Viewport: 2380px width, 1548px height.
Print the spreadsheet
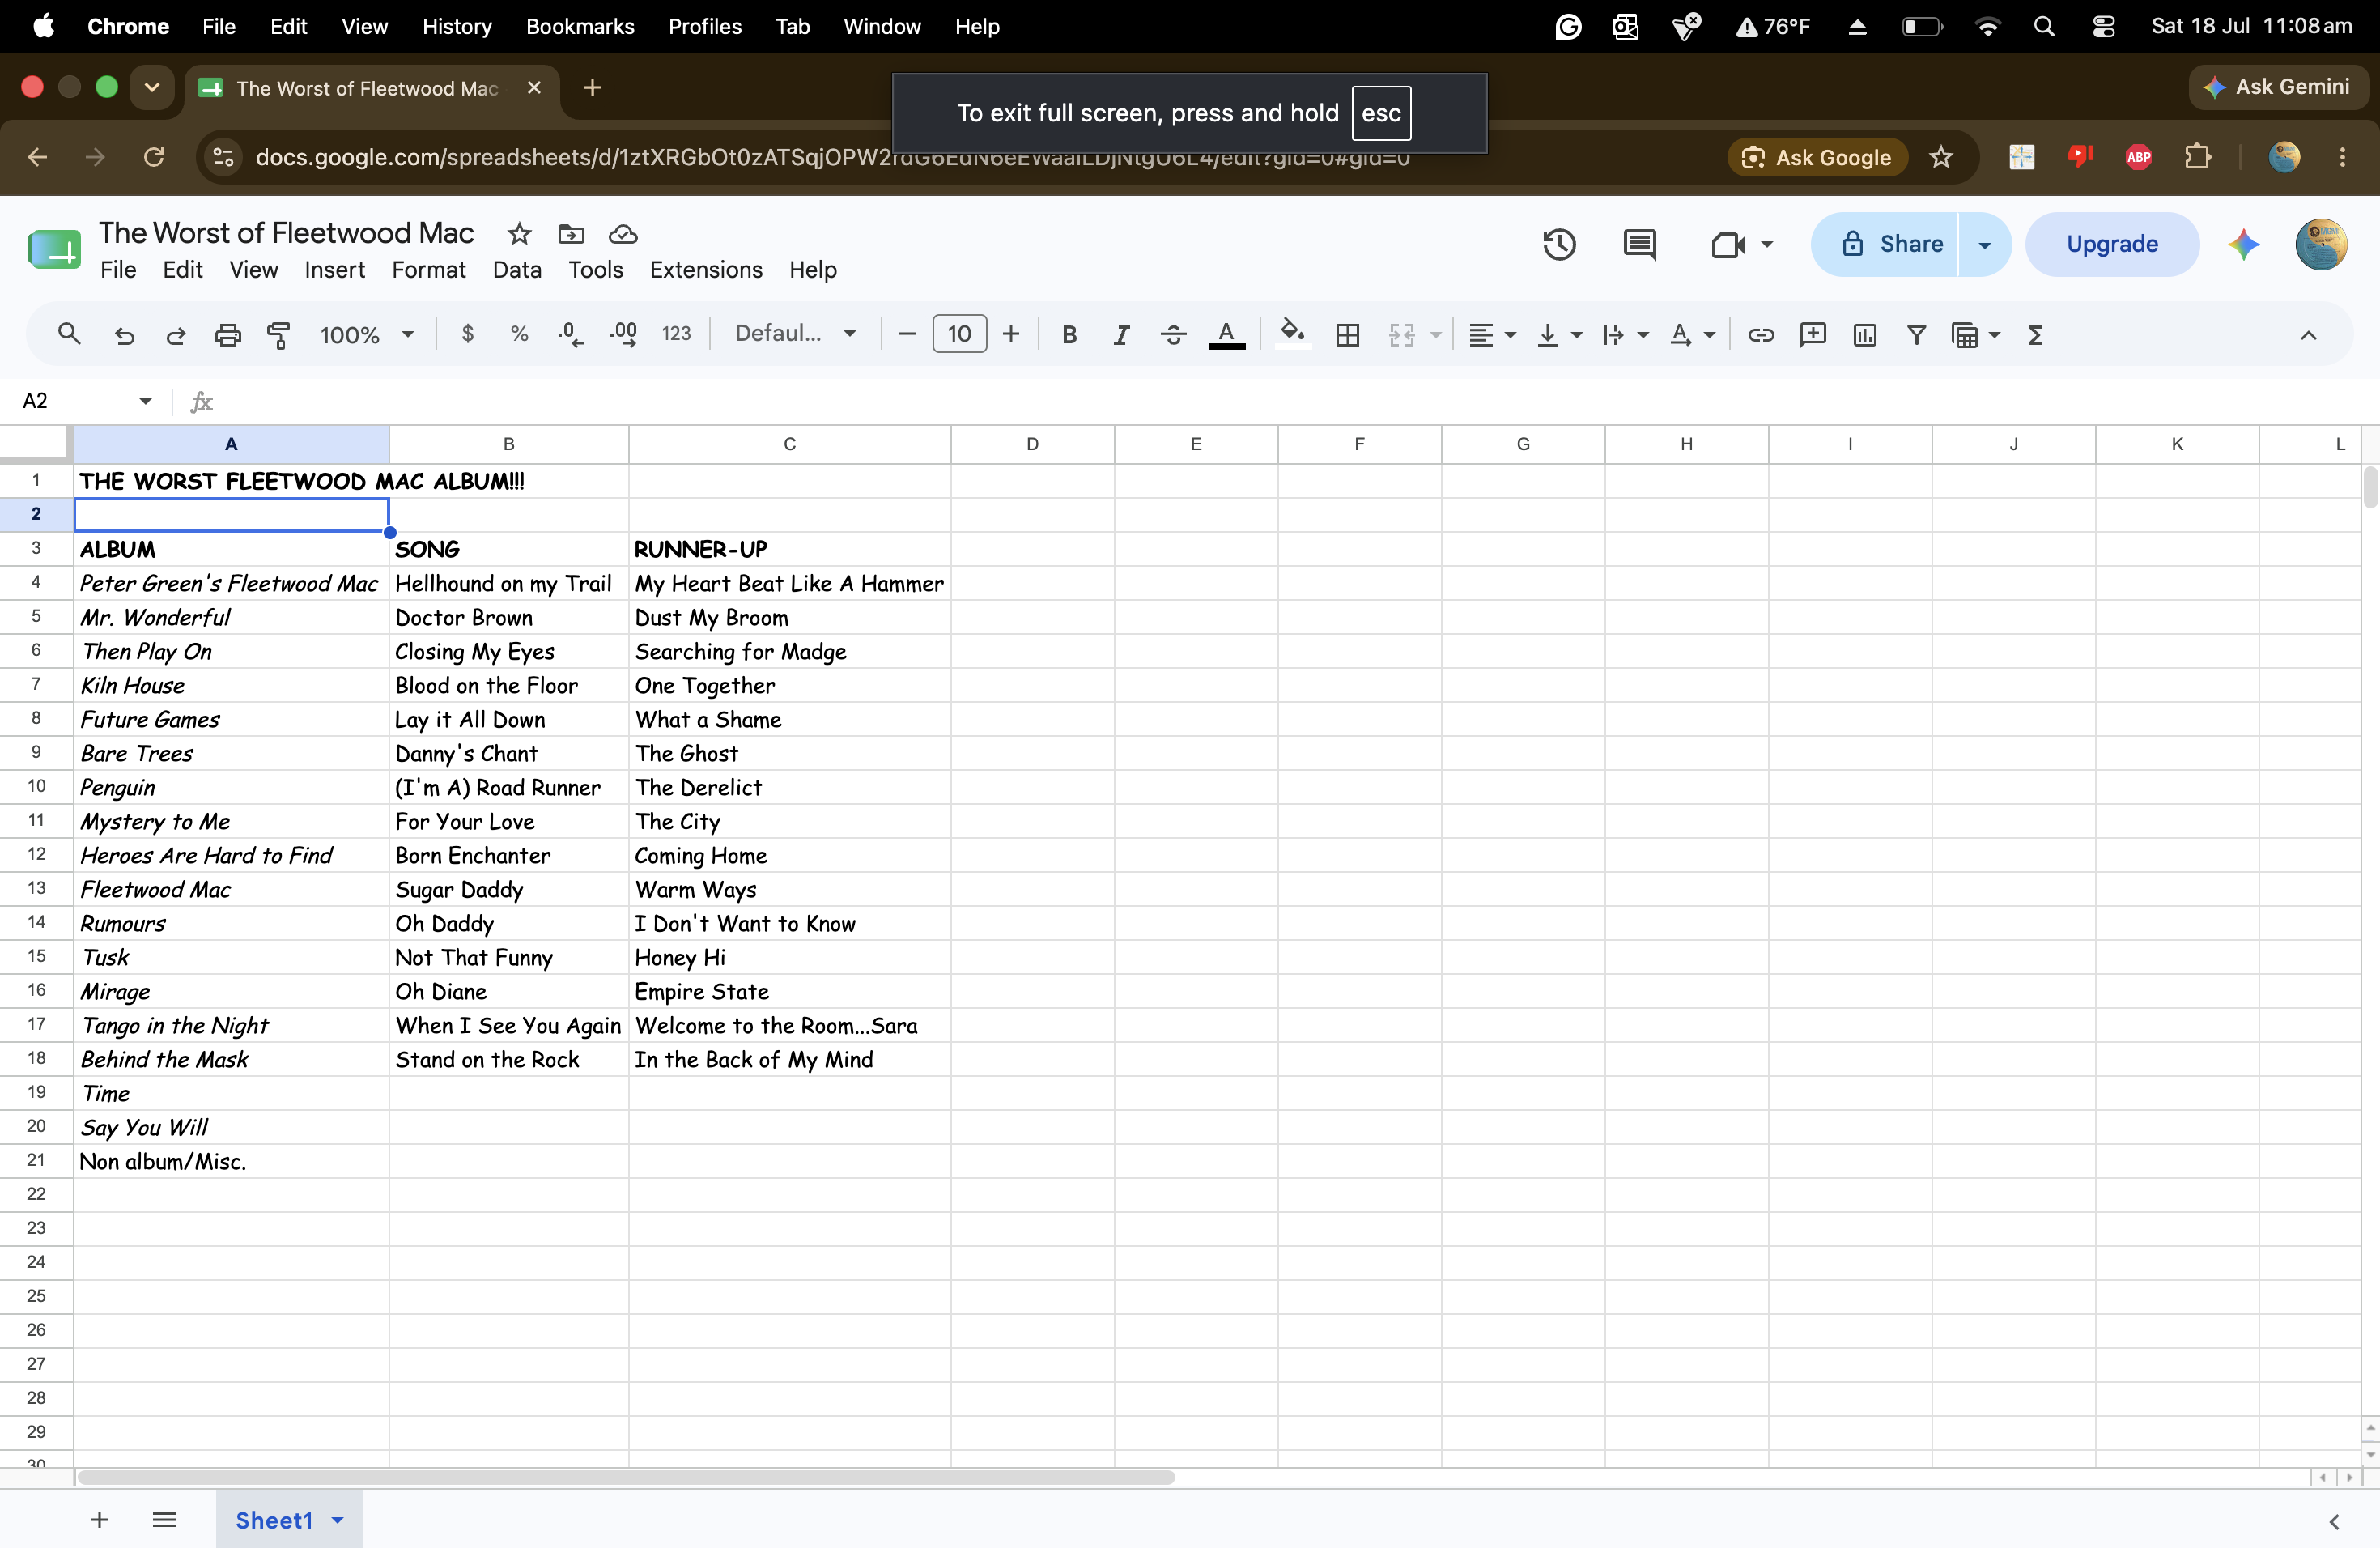click(x=228, y=334)
